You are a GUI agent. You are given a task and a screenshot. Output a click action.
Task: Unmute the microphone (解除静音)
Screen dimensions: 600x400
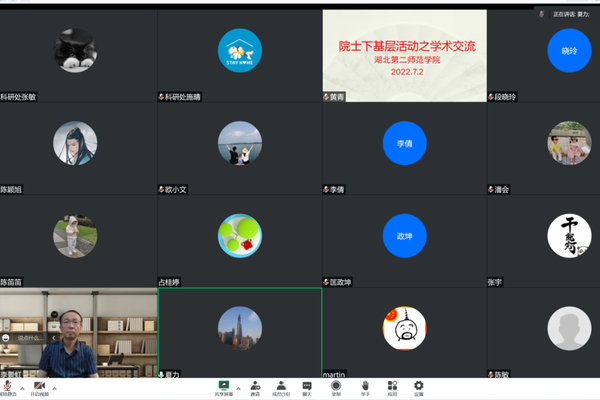(x=8, y=387)
